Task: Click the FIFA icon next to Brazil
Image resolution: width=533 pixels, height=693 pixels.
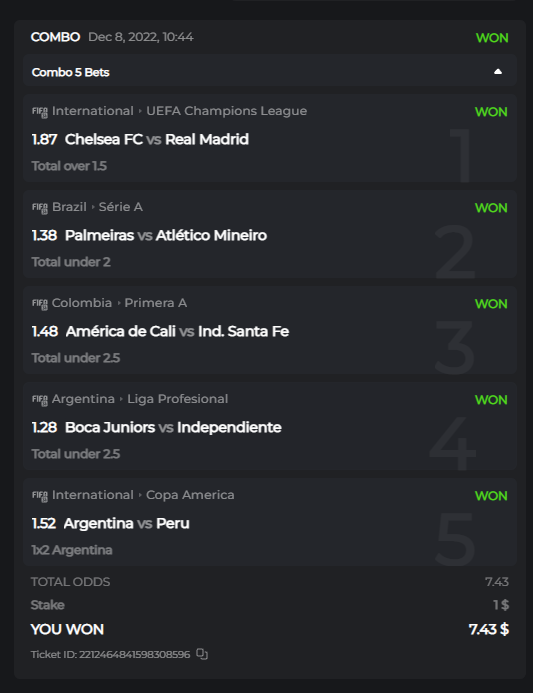Action: click(40, 208)
